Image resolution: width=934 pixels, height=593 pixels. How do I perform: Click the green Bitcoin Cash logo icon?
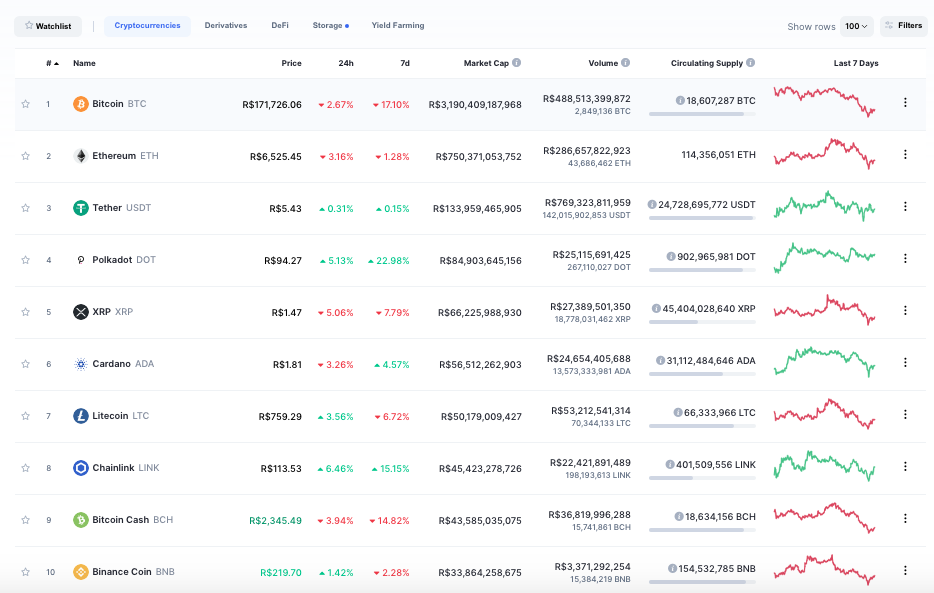pyautogui.click(x=80, y=520)
